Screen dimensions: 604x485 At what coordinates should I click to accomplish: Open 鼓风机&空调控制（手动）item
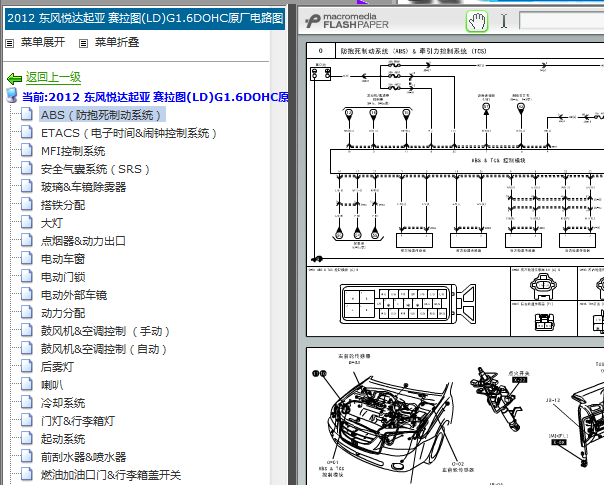click(106, 331)
